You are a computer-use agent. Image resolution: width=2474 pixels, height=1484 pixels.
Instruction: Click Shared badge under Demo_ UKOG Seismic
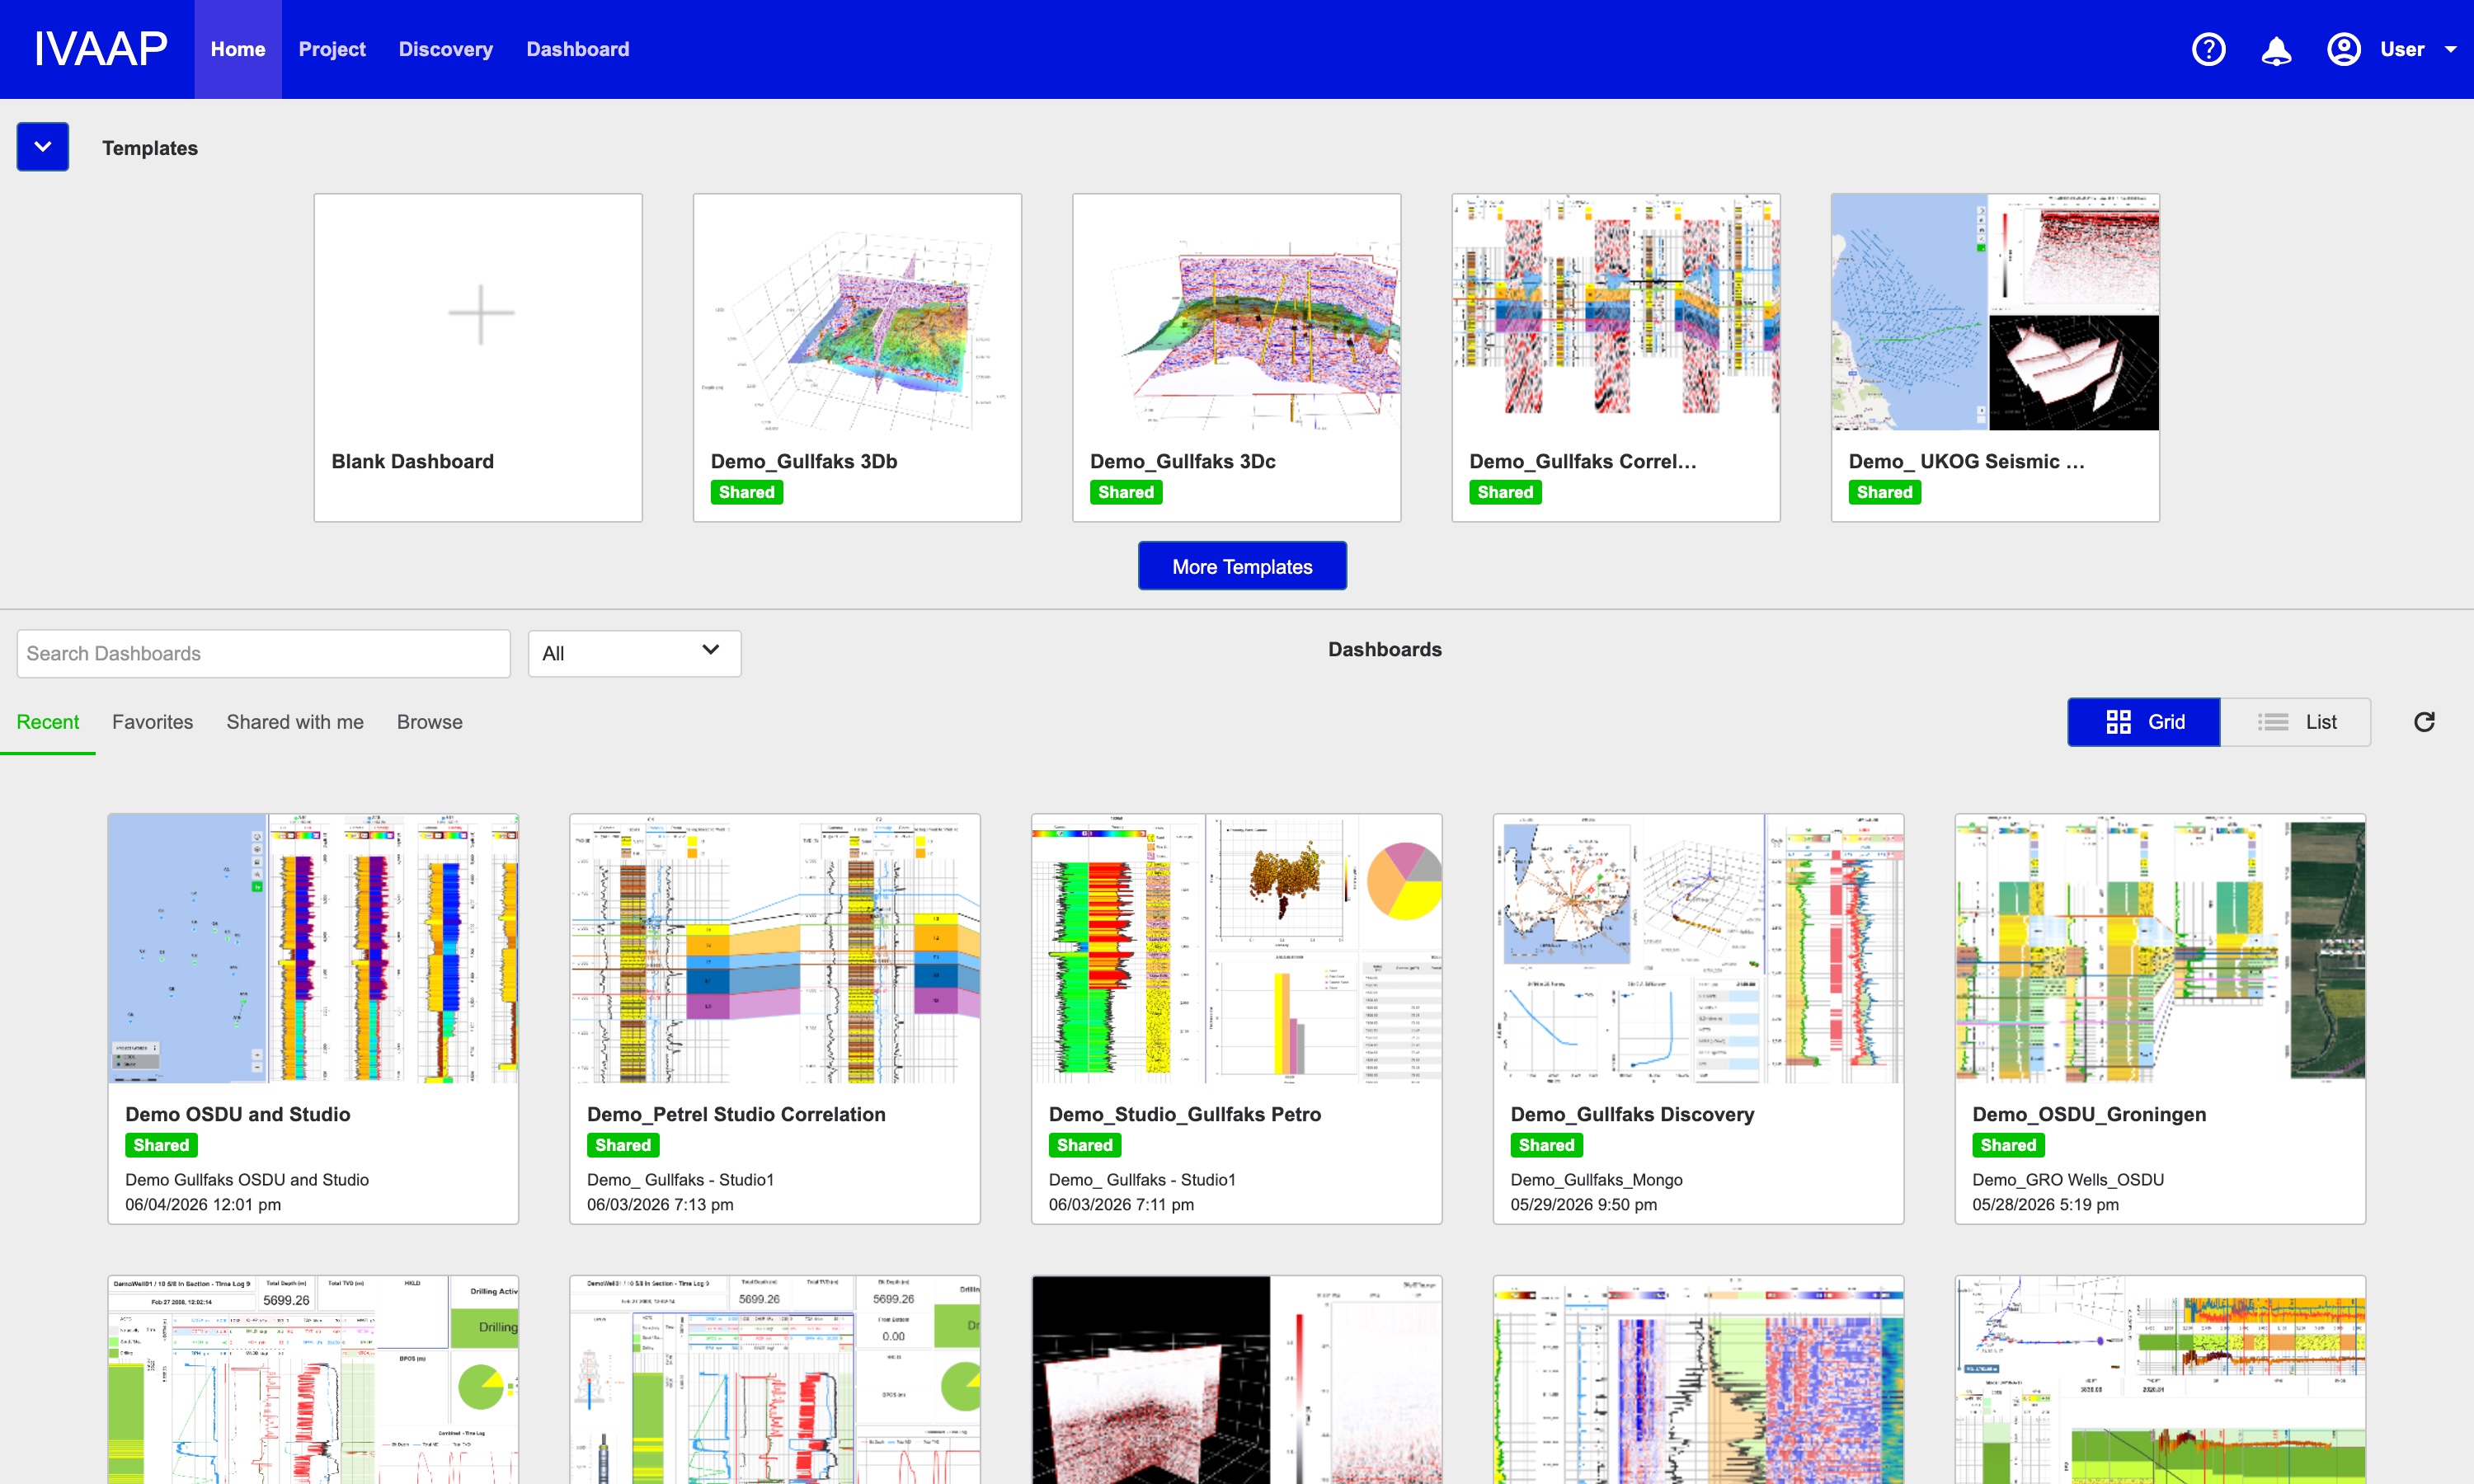click(x=1884, y=492)
